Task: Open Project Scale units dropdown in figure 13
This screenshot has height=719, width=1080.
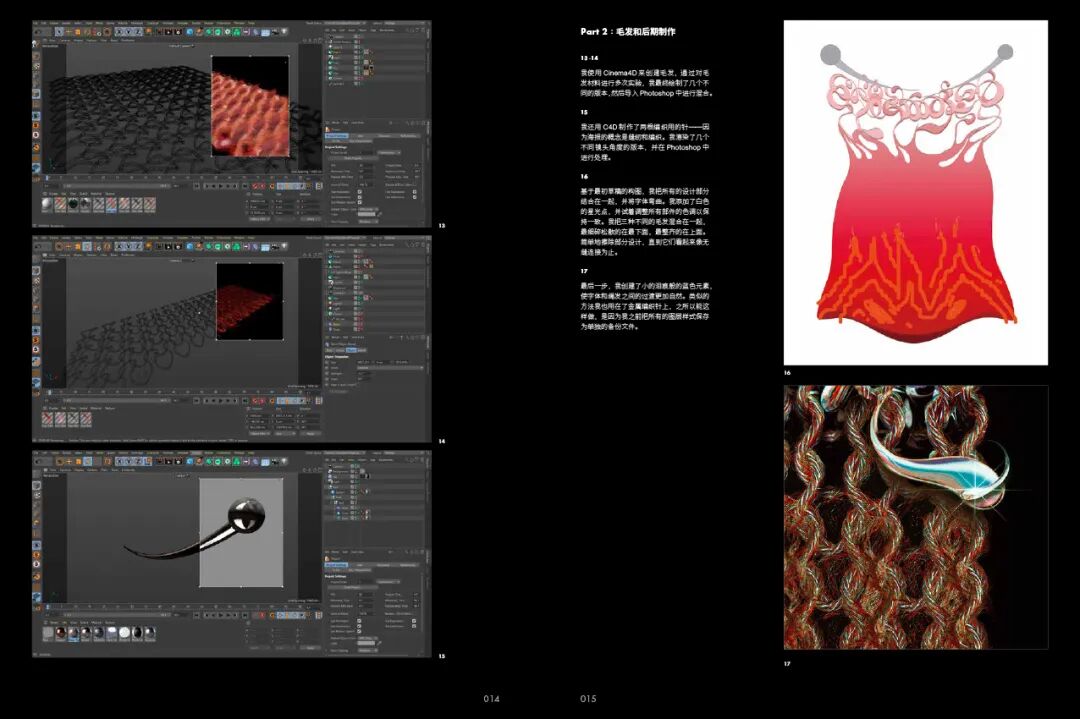Action: pos(389,153)
